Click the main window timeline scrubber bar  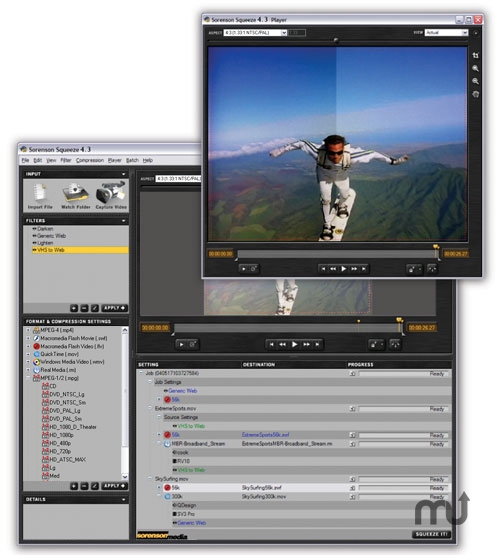point(288,328)
